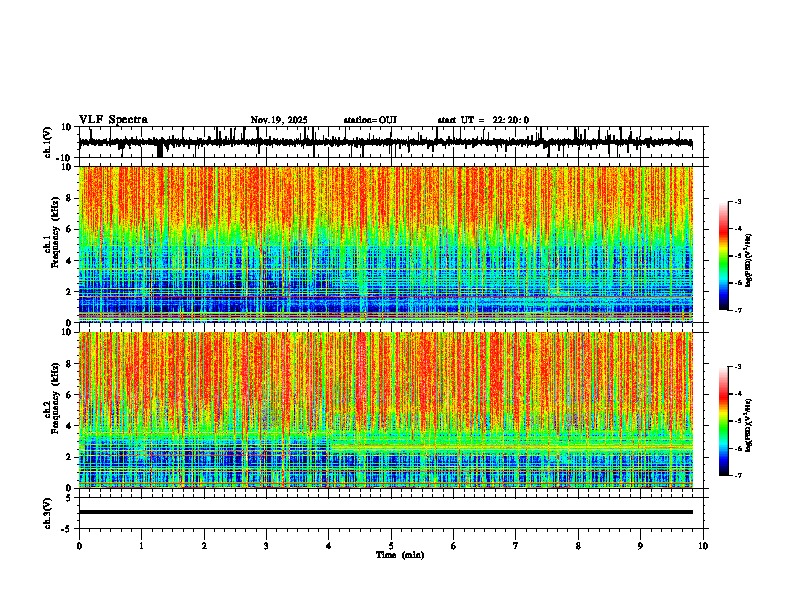
Task: Select the date text "Nov.19, 2025"
Action: (x=279, y=120)
